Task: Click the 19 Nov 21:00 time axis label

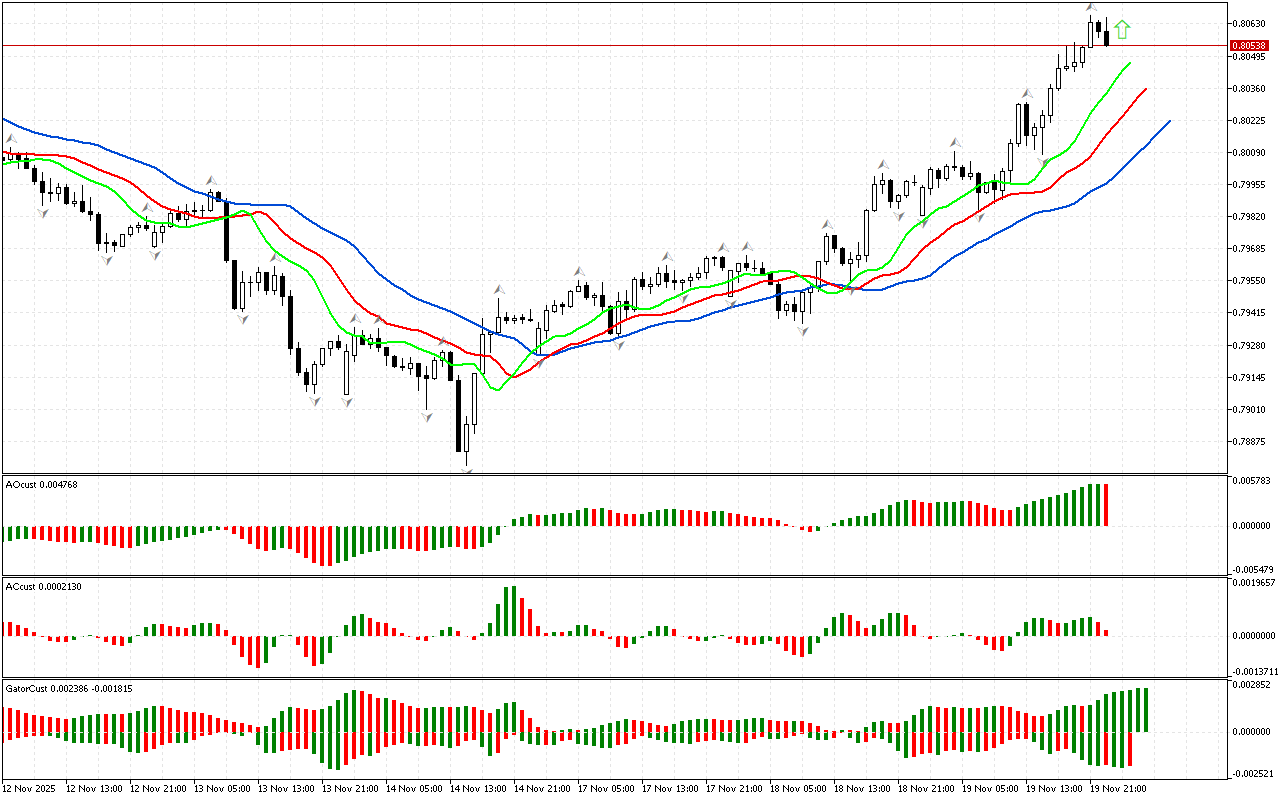Action: [x=1117, y=788]
